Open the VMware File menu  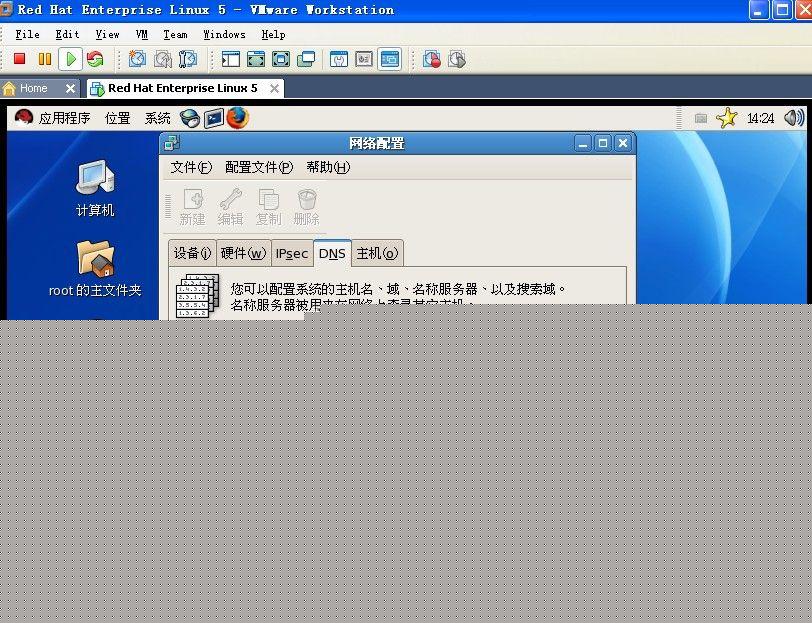(x=27, y=35)
